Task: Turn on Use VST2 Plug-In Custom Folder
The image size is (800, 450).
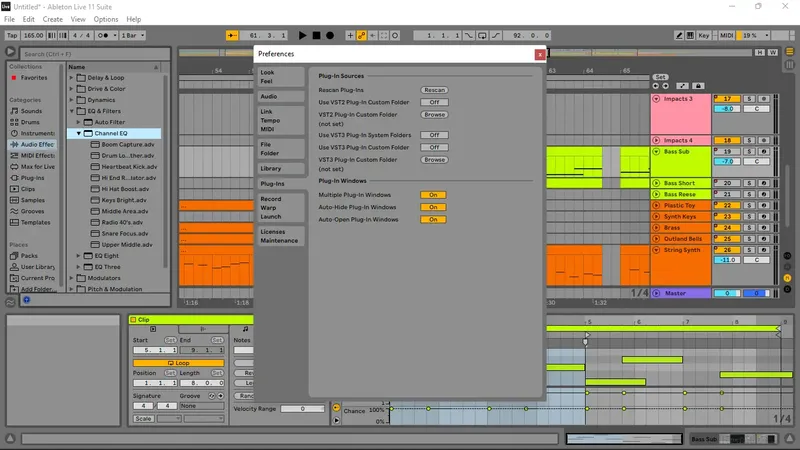Action: [434, 102]
